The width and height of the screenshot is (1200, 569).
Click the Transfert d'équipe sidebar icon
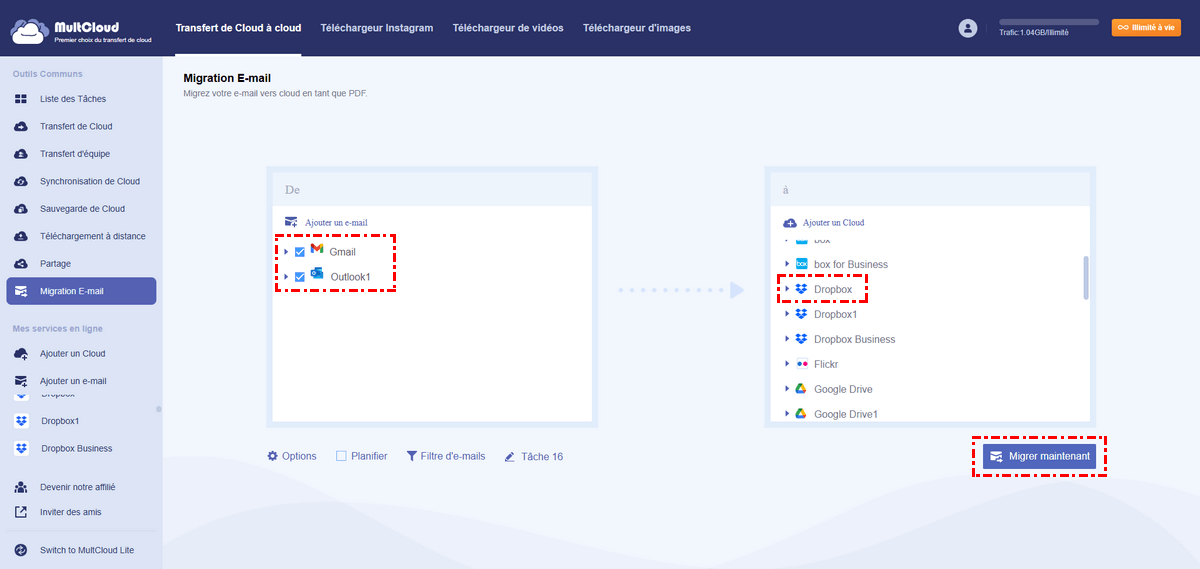21,154
